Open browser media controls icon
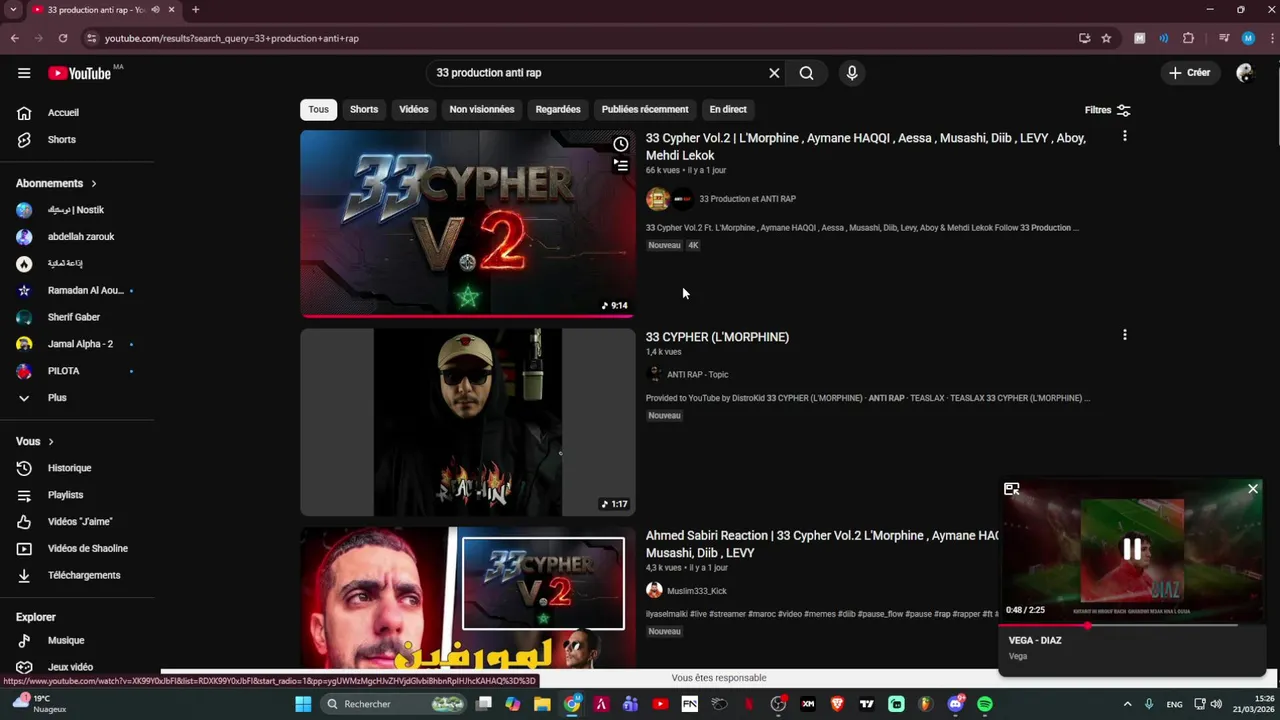 [1223, 38]
